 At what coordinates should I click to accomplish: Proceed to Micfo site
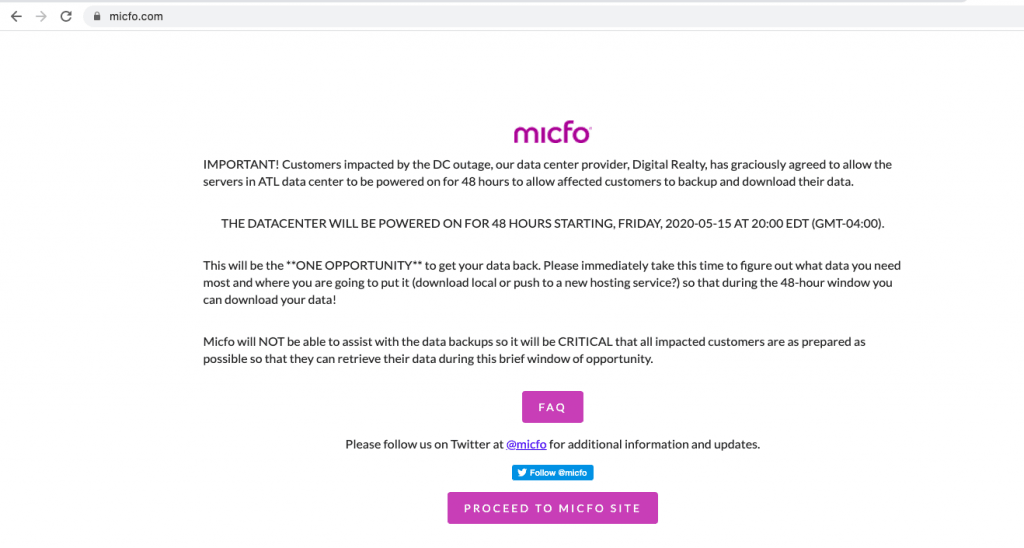(x=552, y=508)
